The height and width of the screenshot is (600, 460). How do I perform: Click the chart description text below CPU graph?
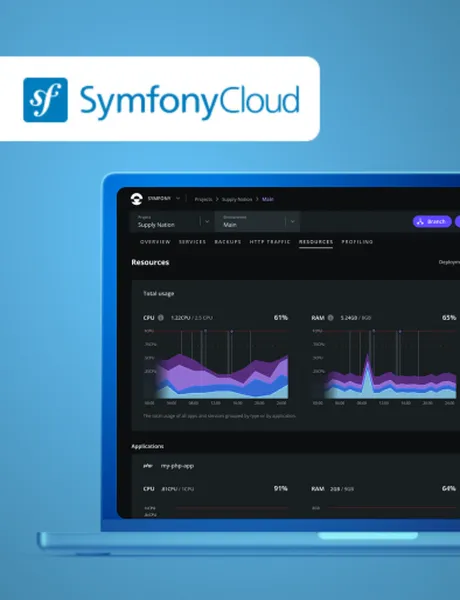click(x=219, y=416)
